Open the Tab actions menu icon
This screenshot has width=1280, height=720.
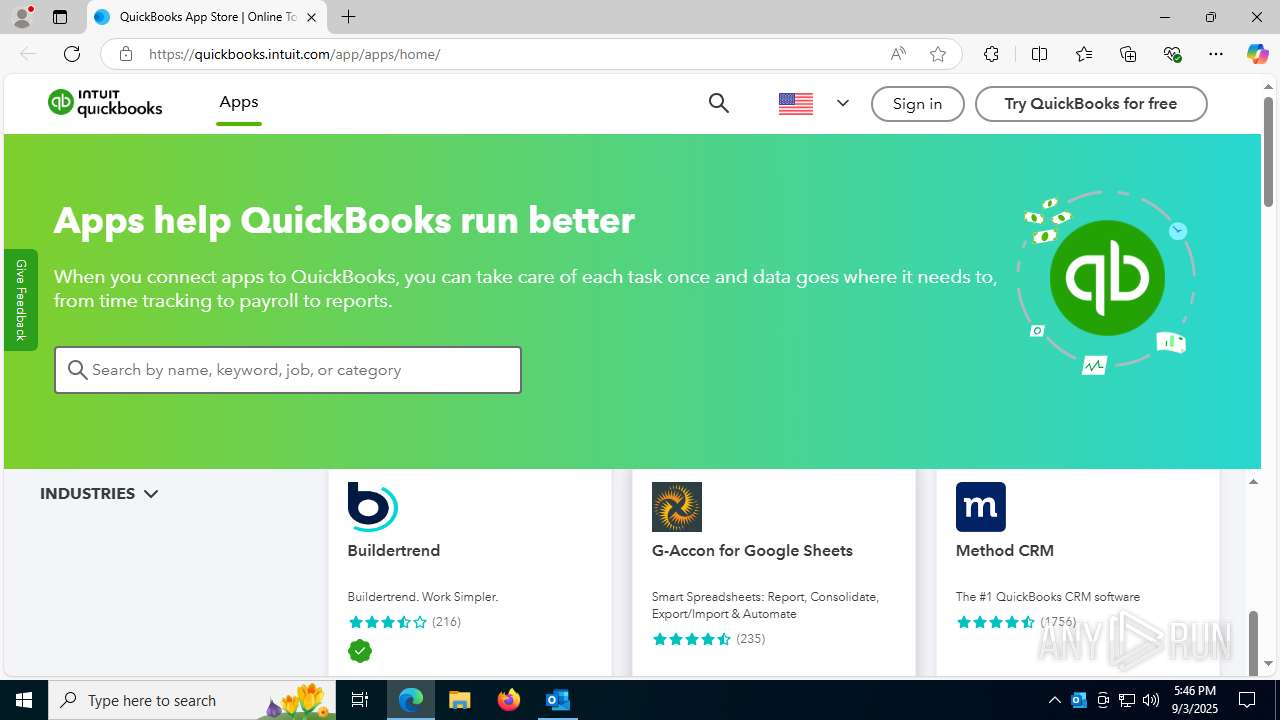(60, 17)
